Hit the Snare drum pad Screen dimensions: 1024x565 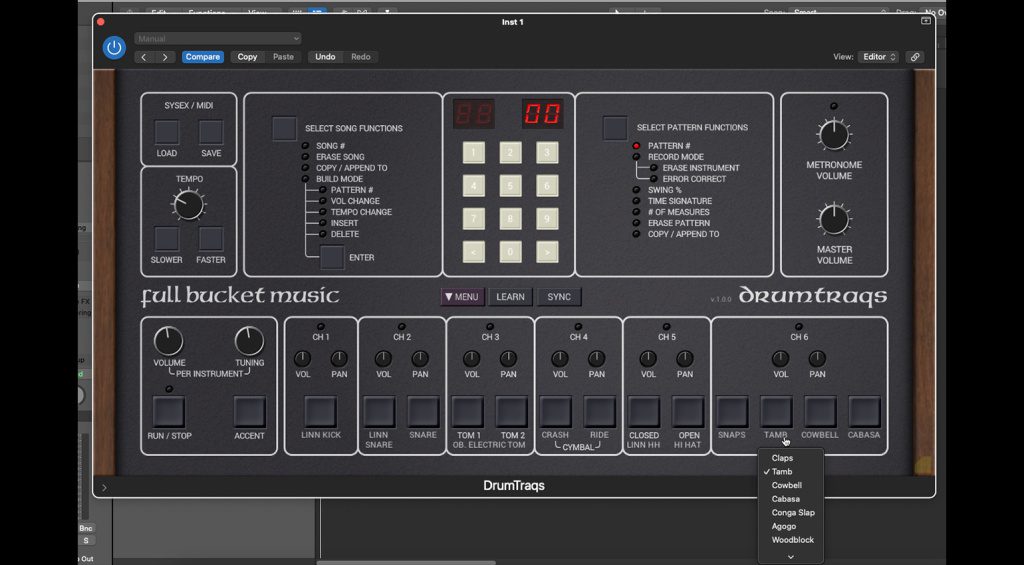(423, 412)
